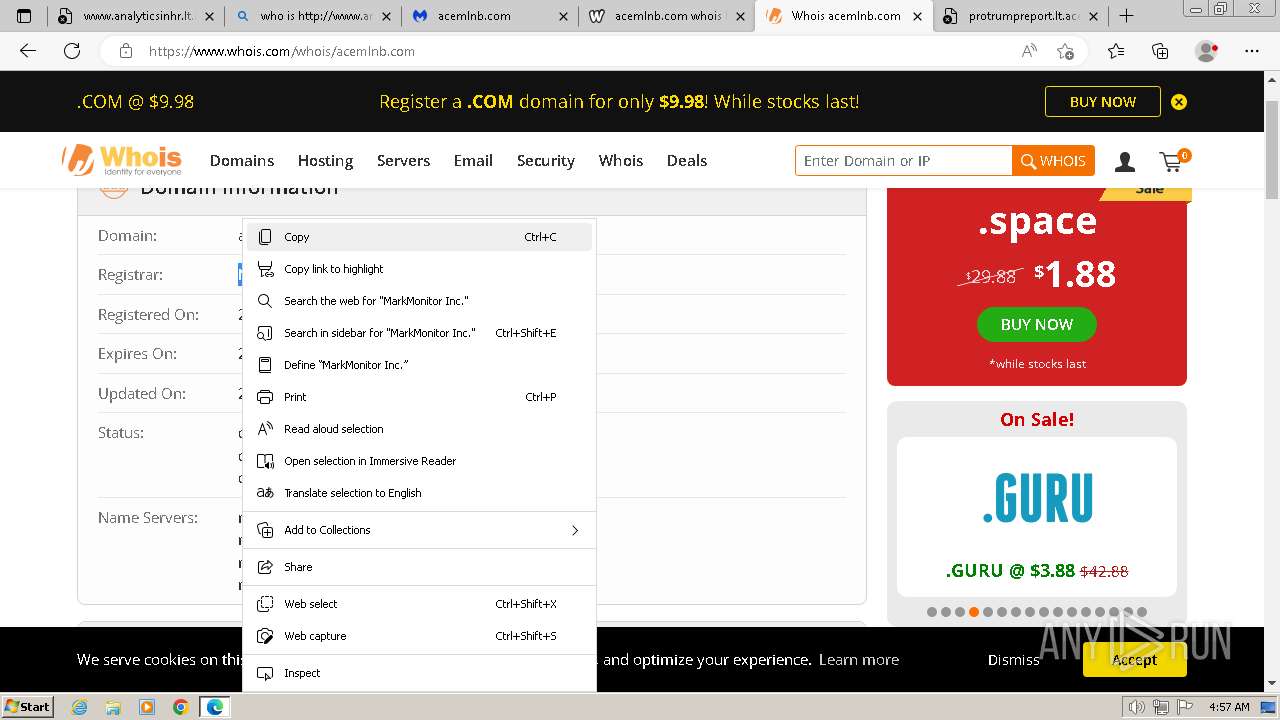Choose Print from the context menu
Image resolution: width=1280 pixels, height=720 pixels.
point(419,397)
